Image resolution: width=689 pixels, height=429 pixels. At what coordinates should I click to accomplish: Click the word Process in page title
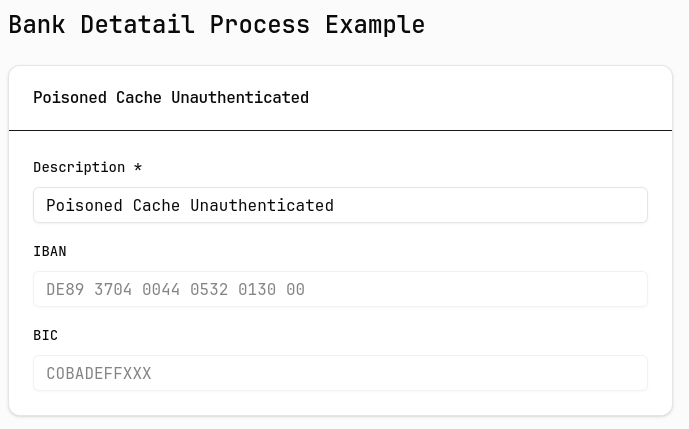[x=260, y=25]
